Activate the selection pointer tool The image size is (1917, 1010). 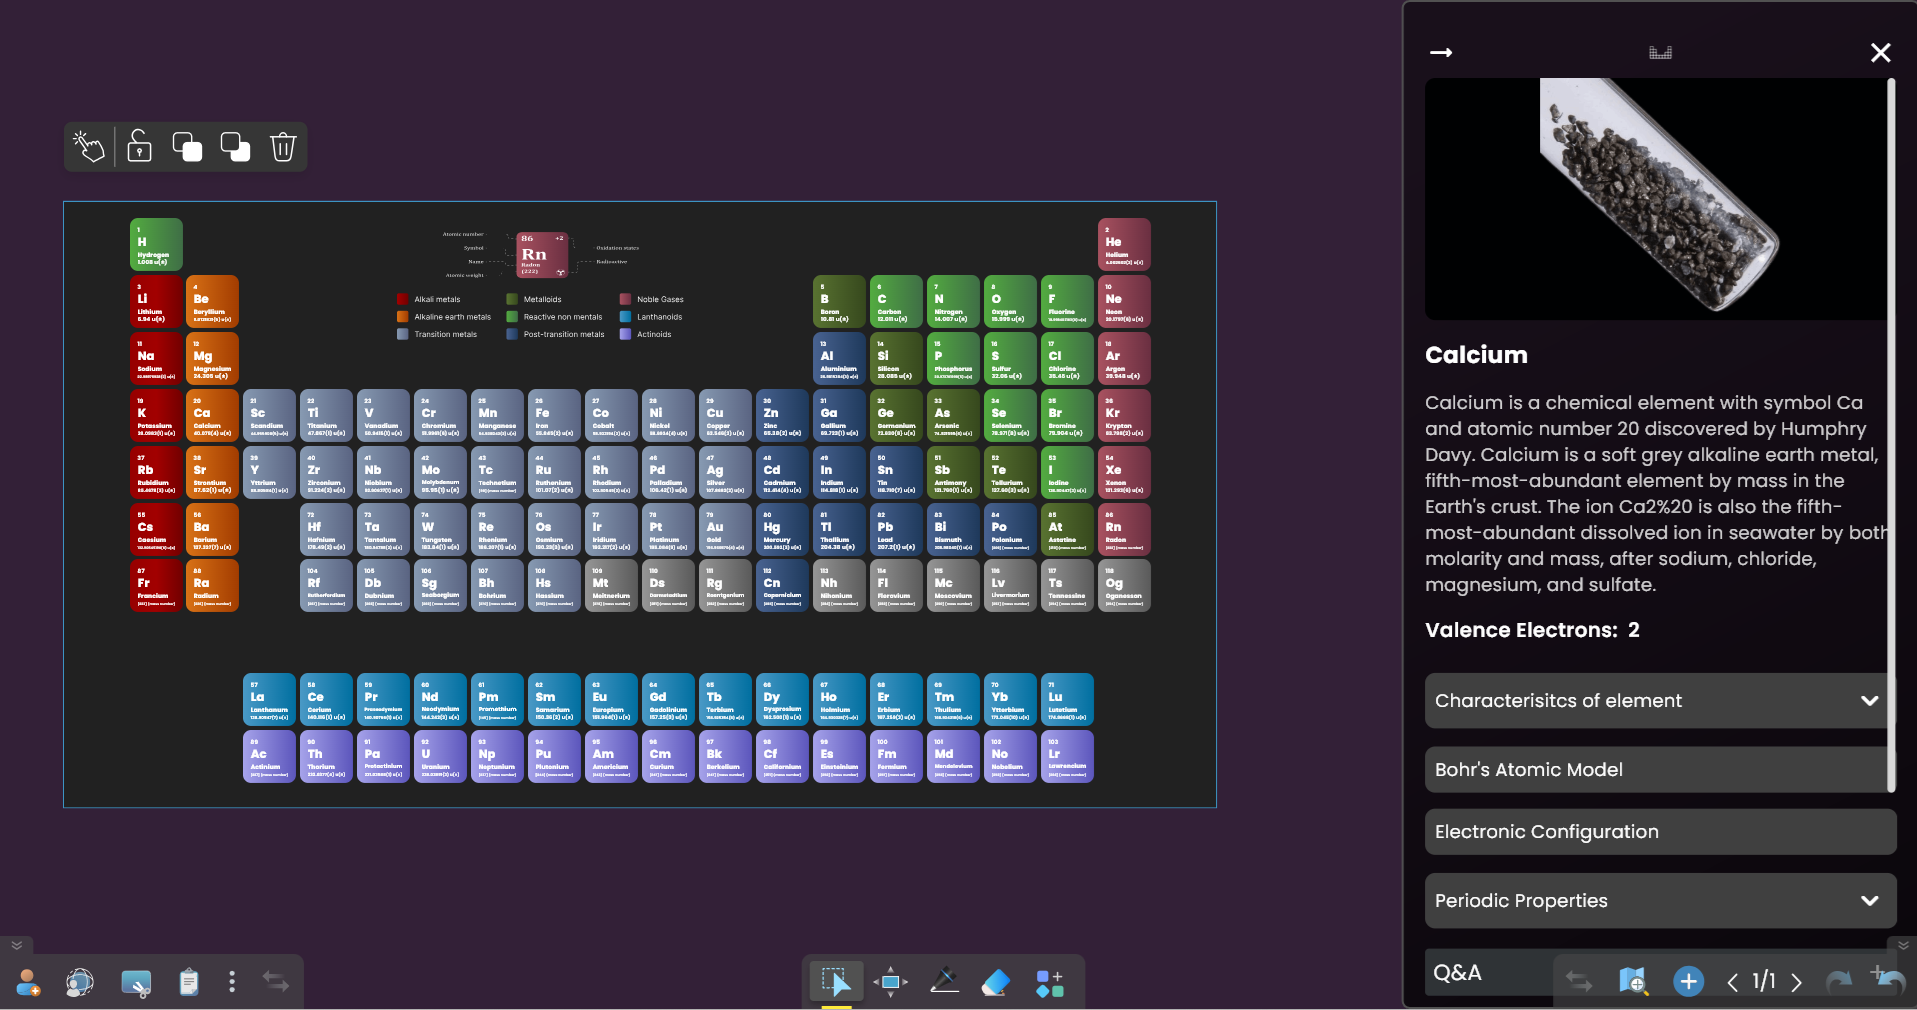click(x=836, y=982)
